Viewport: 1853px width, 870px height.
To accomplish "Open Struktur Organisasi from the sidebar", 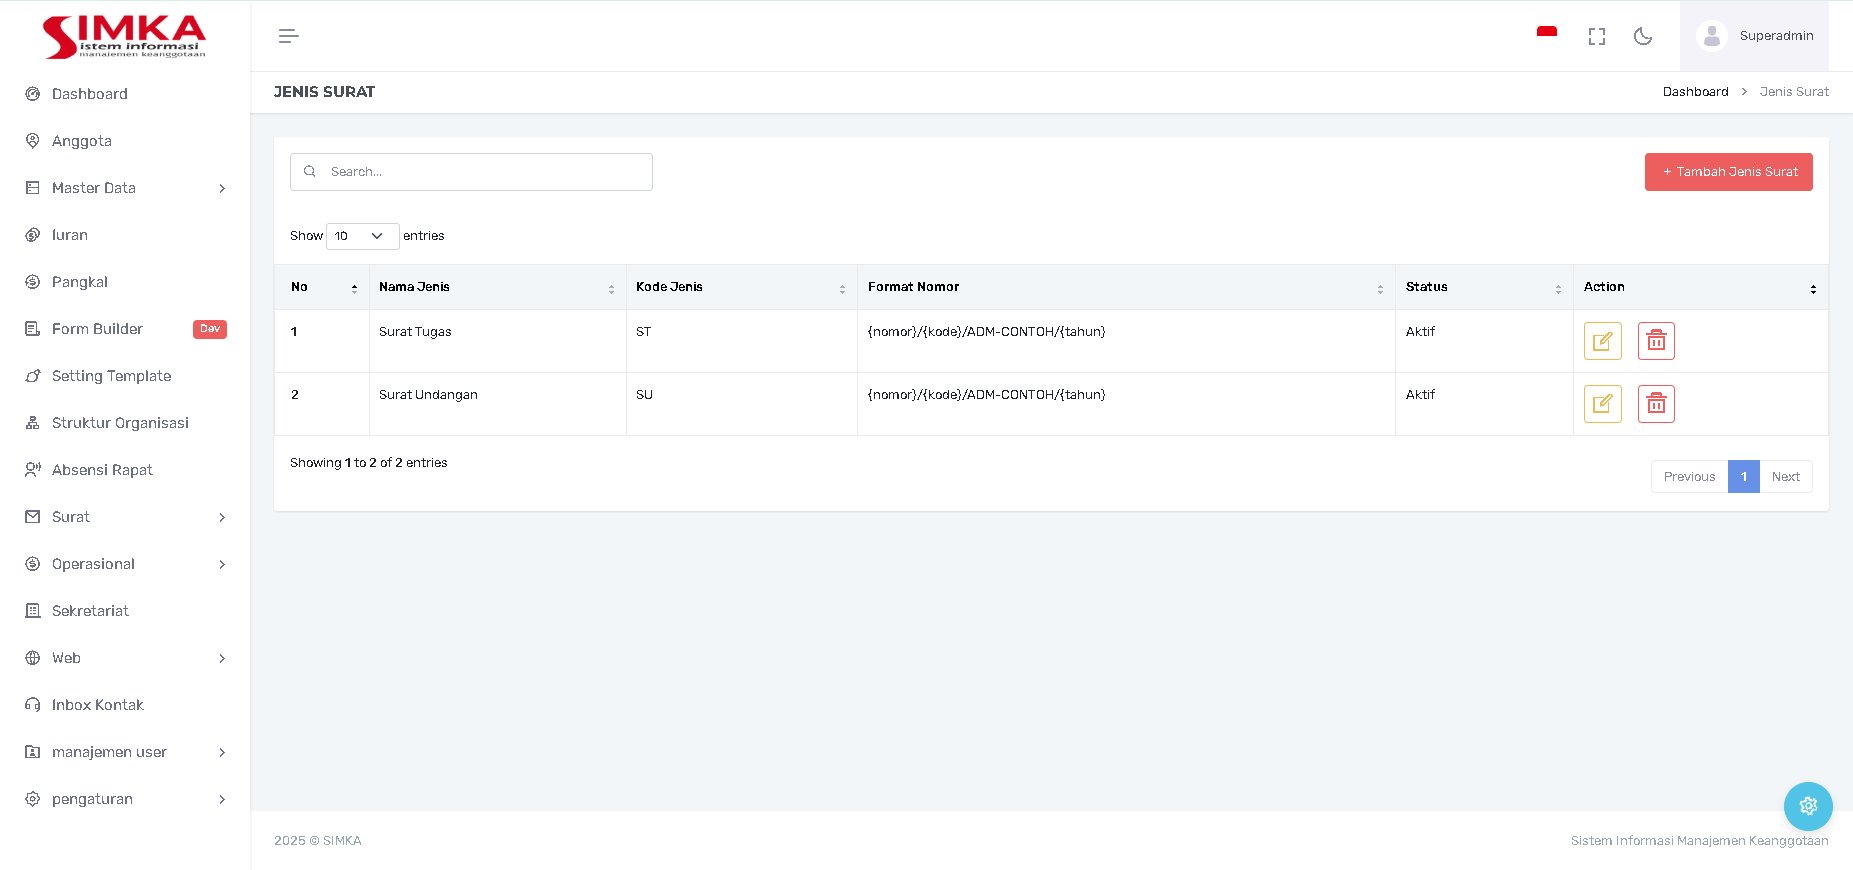I will point(120,423).
